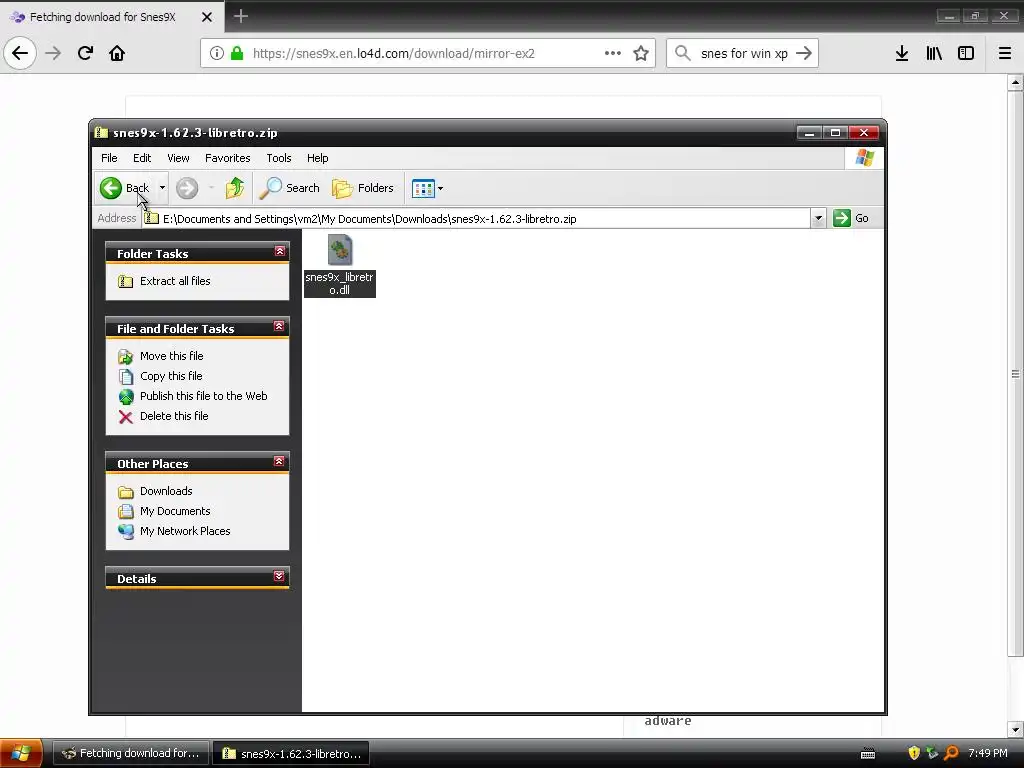Click the Search magnifier icon in Explorer toolbar
Image resolution: width=1024 pixels, height=768 pixels.
pos(270,188)
